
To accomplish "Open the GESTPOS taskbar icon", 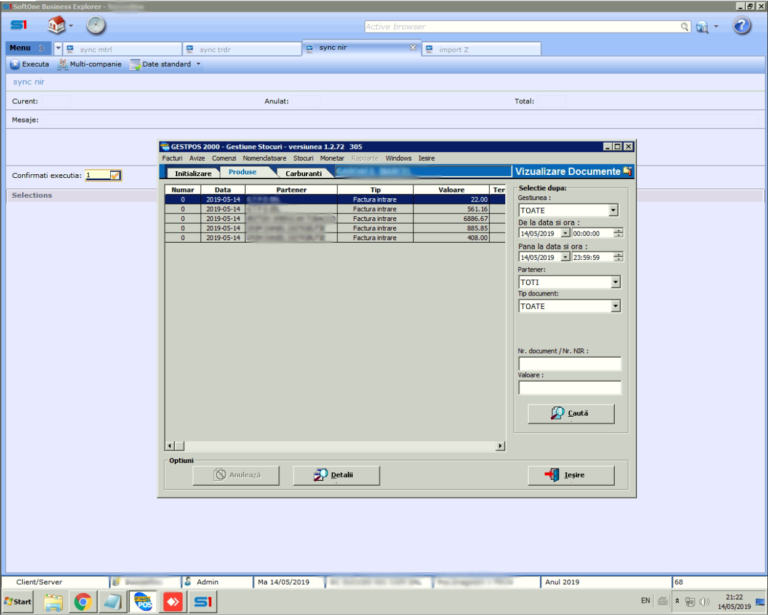I will (x=143, y=601).
